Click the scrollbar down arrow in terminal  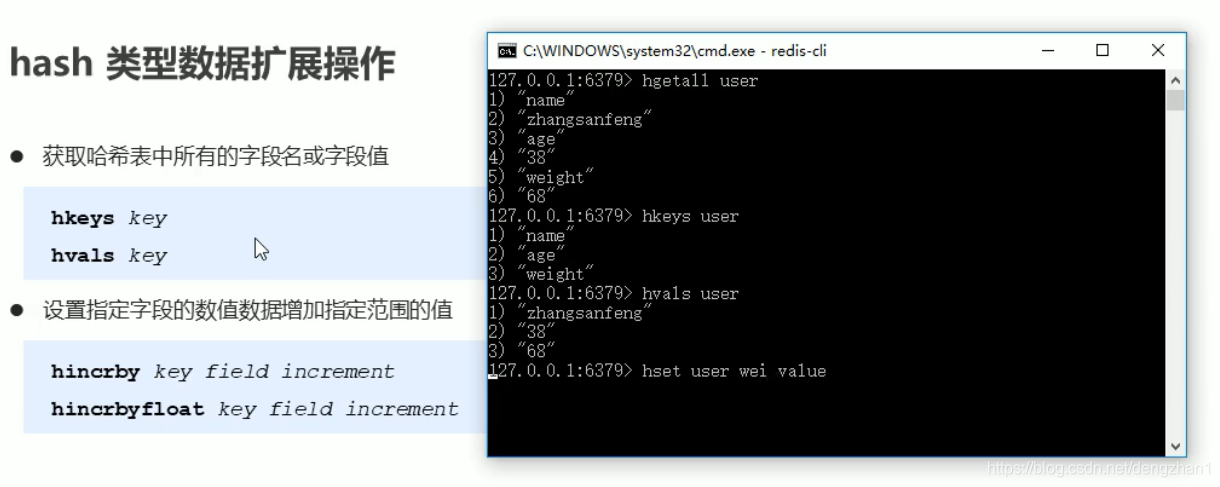click(x=1175, y=447)
